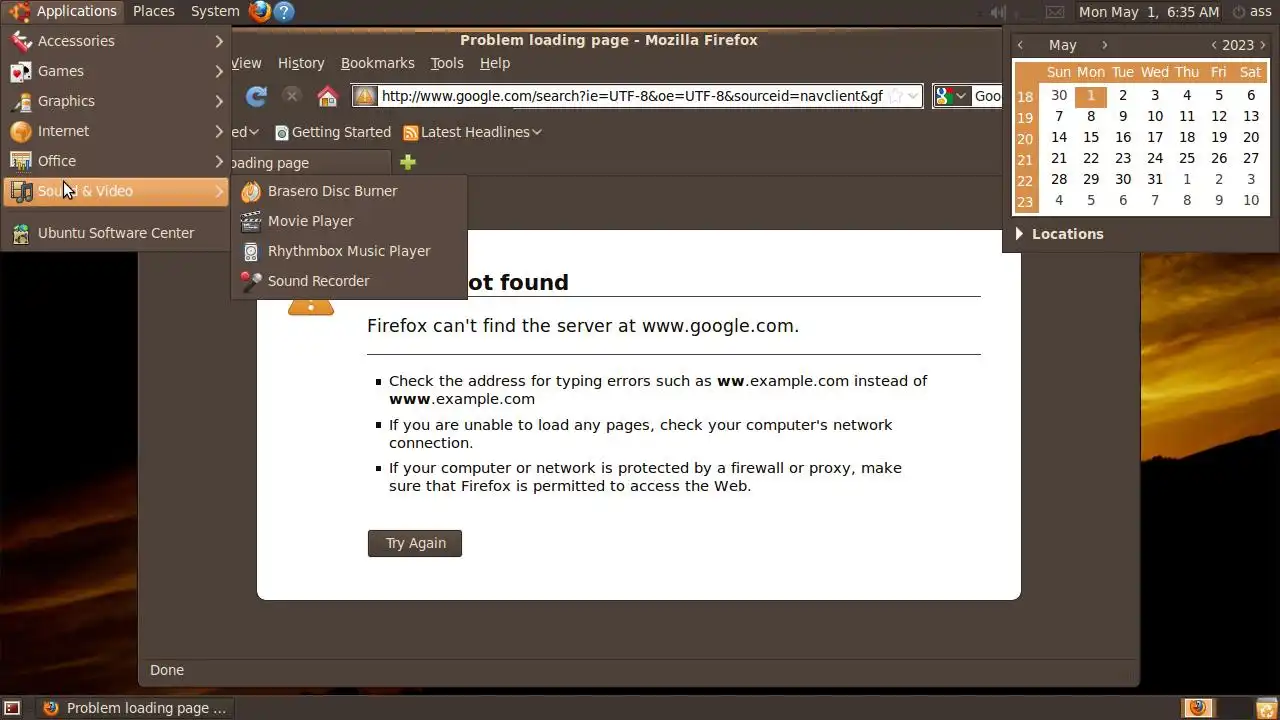Click the Firefox launcher in top panel
1280x720 pixels.
tap(260, 11)
